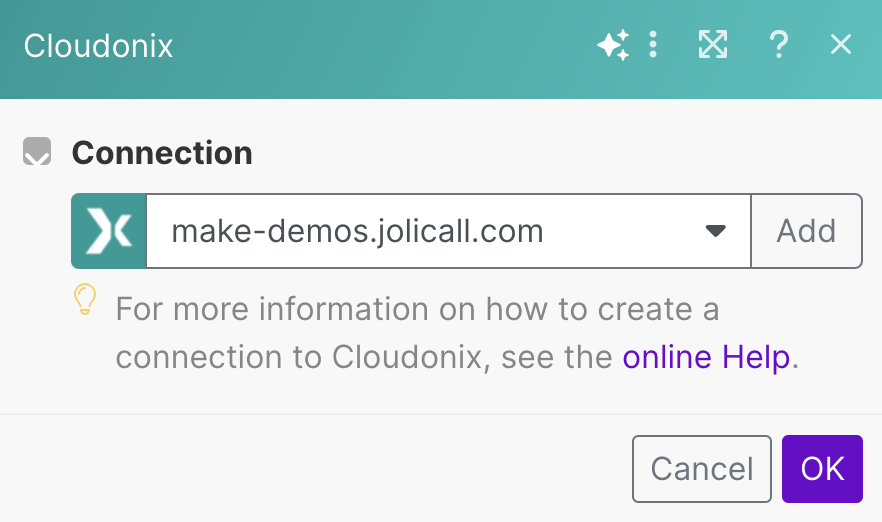The image size is (882, 522).
Task: Confirm with the purple OK button
Action: pyautogui.click(x=822, y=468)
